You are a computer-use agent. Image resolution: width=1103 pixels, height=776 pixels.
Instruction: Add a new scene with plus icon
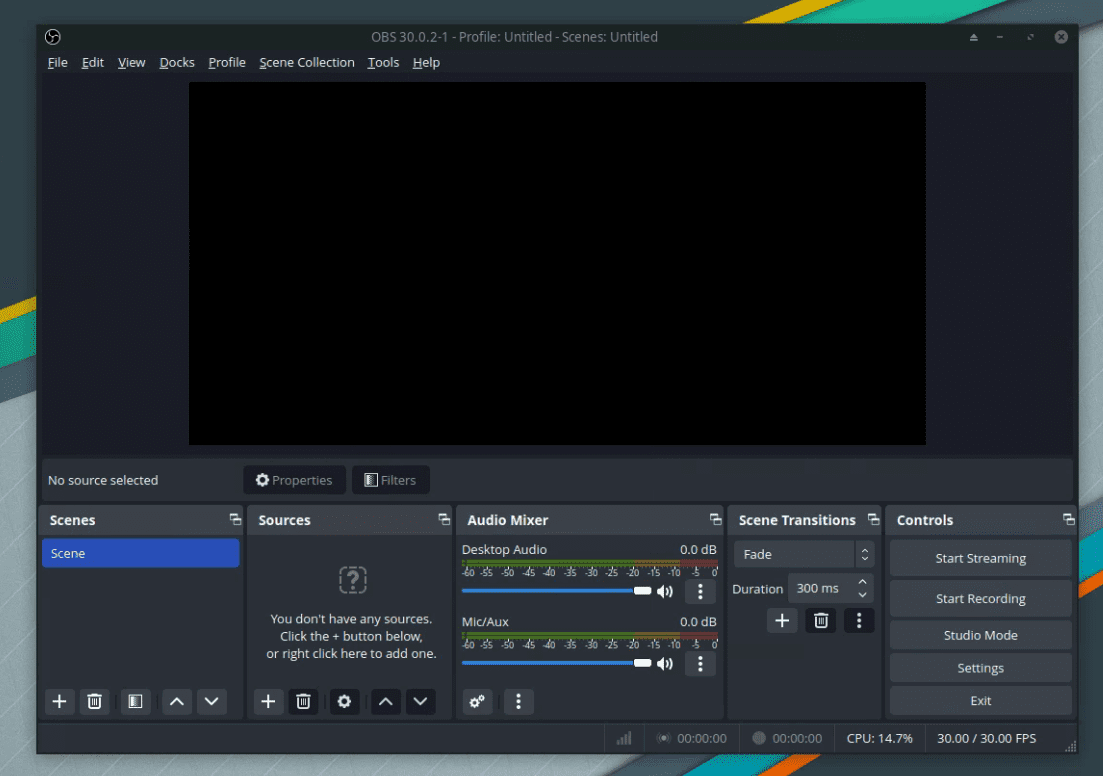point(59,701)
